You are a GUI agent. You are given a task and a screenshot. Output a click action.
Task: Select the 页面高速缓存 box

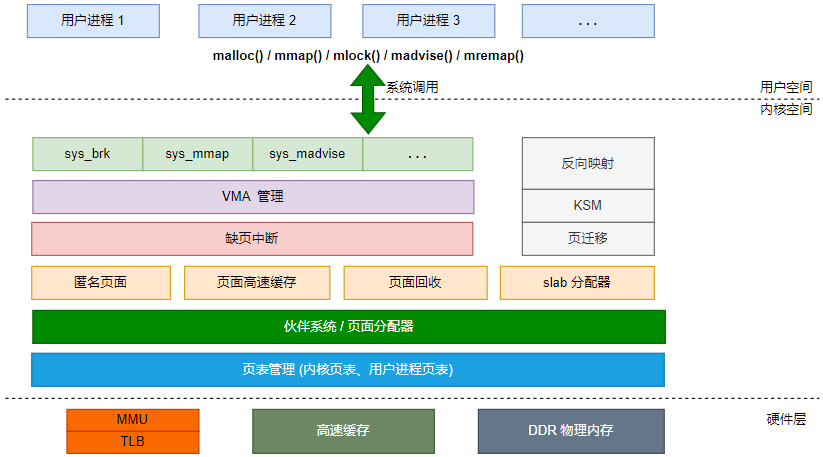point(256,283)
